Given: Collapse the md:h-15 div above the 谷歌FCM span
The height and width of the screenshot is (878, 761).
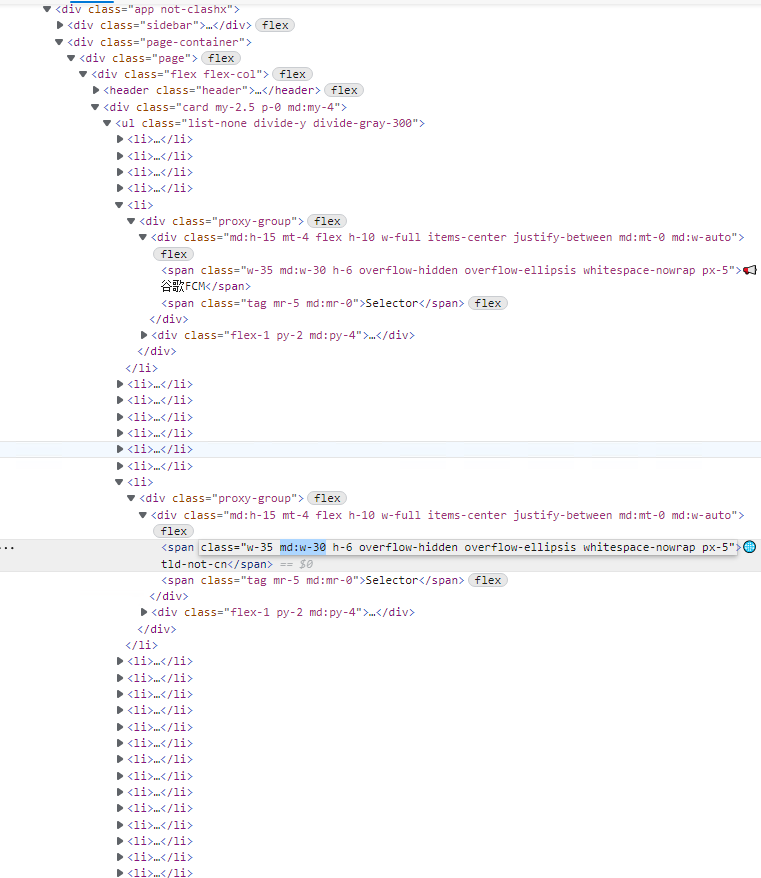Looking at the screenshot, I should click(142, 237).
